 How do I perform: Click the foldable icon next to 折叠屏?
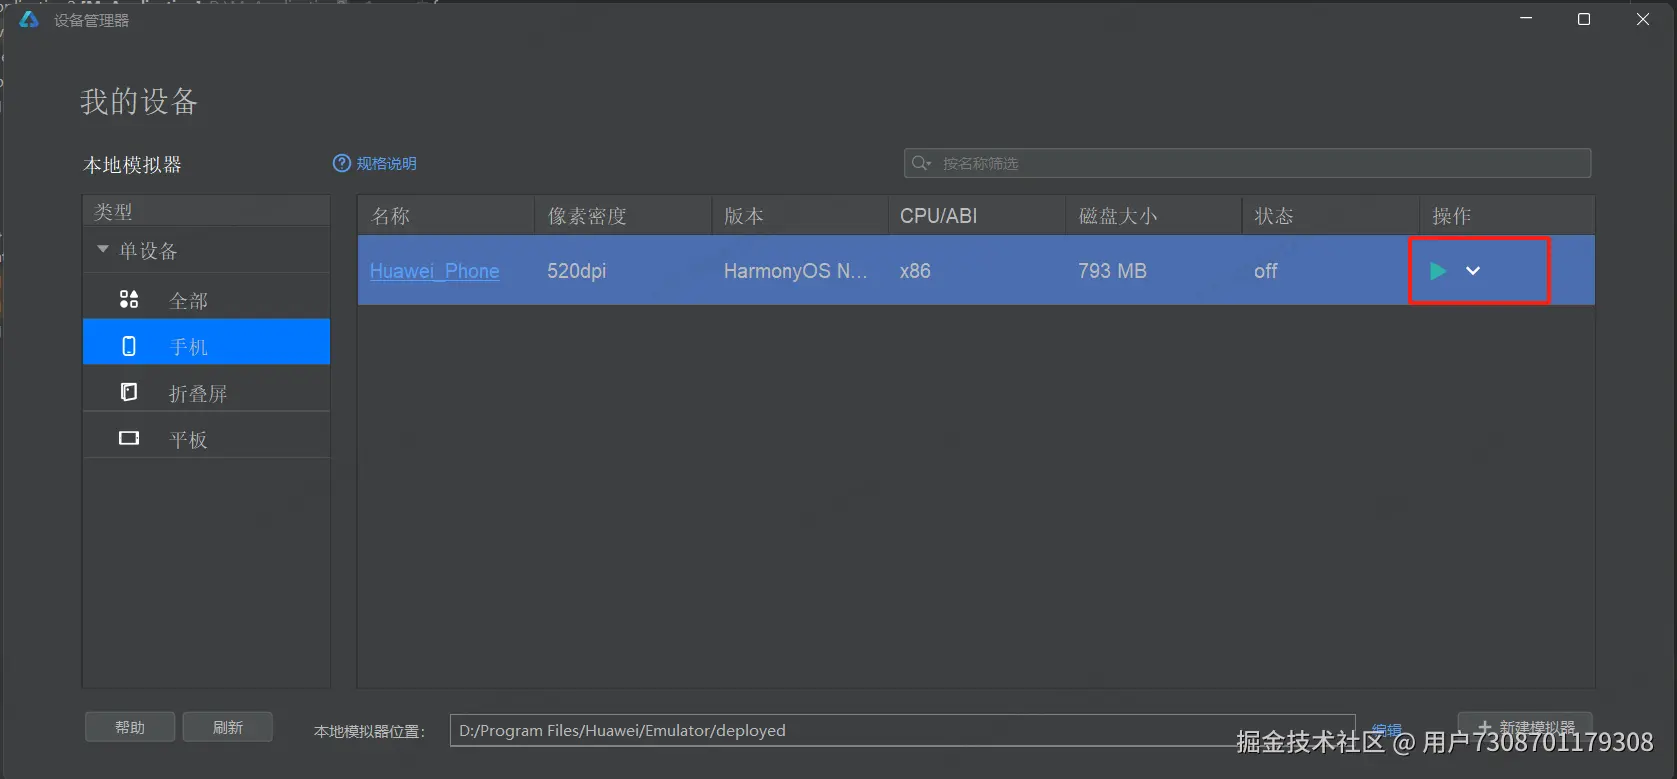click(x=129, y=392)
